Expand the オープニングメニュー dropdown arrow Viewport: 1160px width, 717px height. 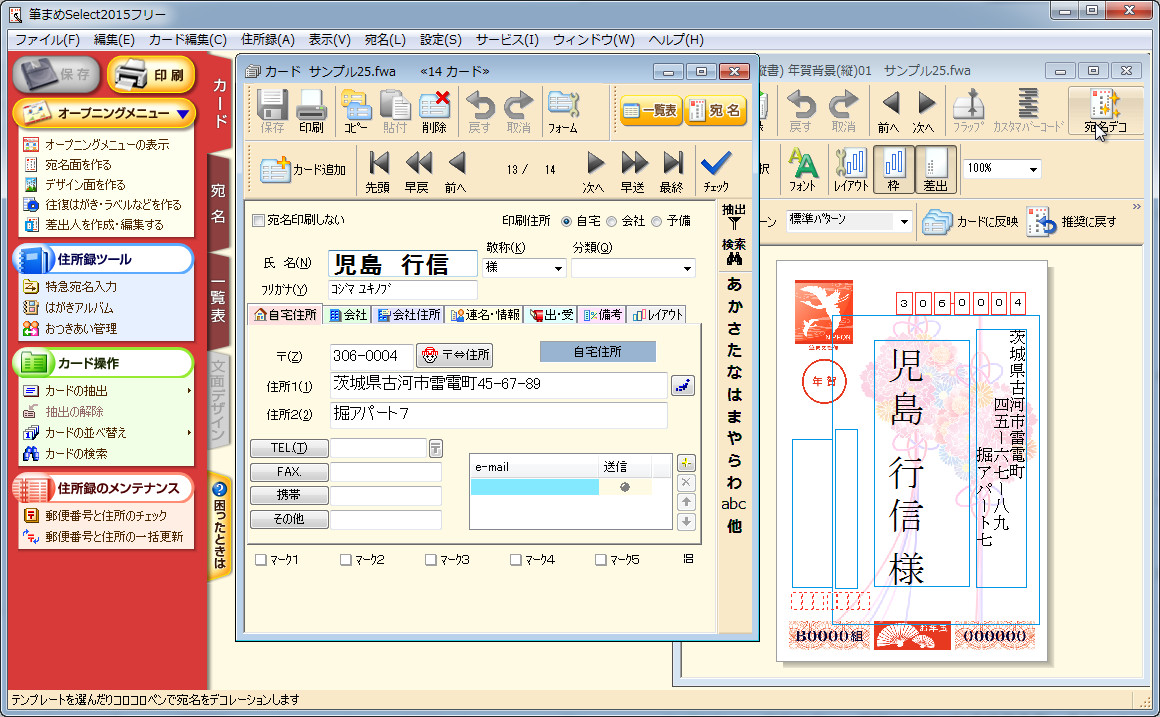(x=183, y=114)
